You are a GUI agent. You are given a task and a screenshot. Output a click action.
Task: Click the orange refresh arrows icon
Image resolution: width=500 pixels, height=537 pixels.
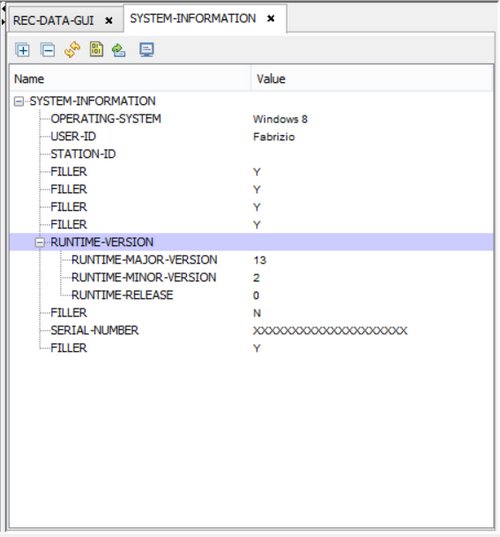click(x=72, y=50)
